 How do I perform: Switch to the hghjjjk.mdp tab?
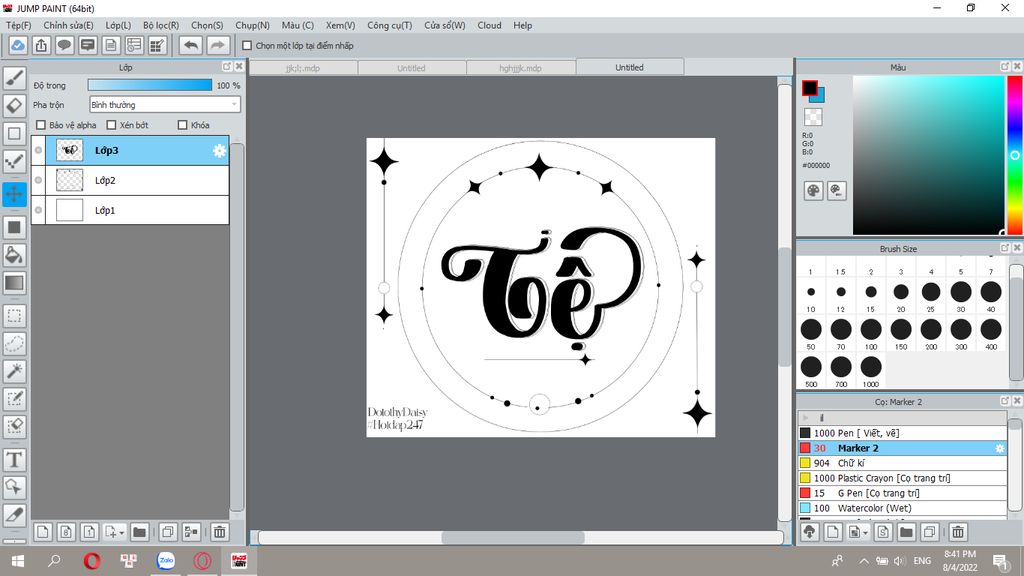520,68
